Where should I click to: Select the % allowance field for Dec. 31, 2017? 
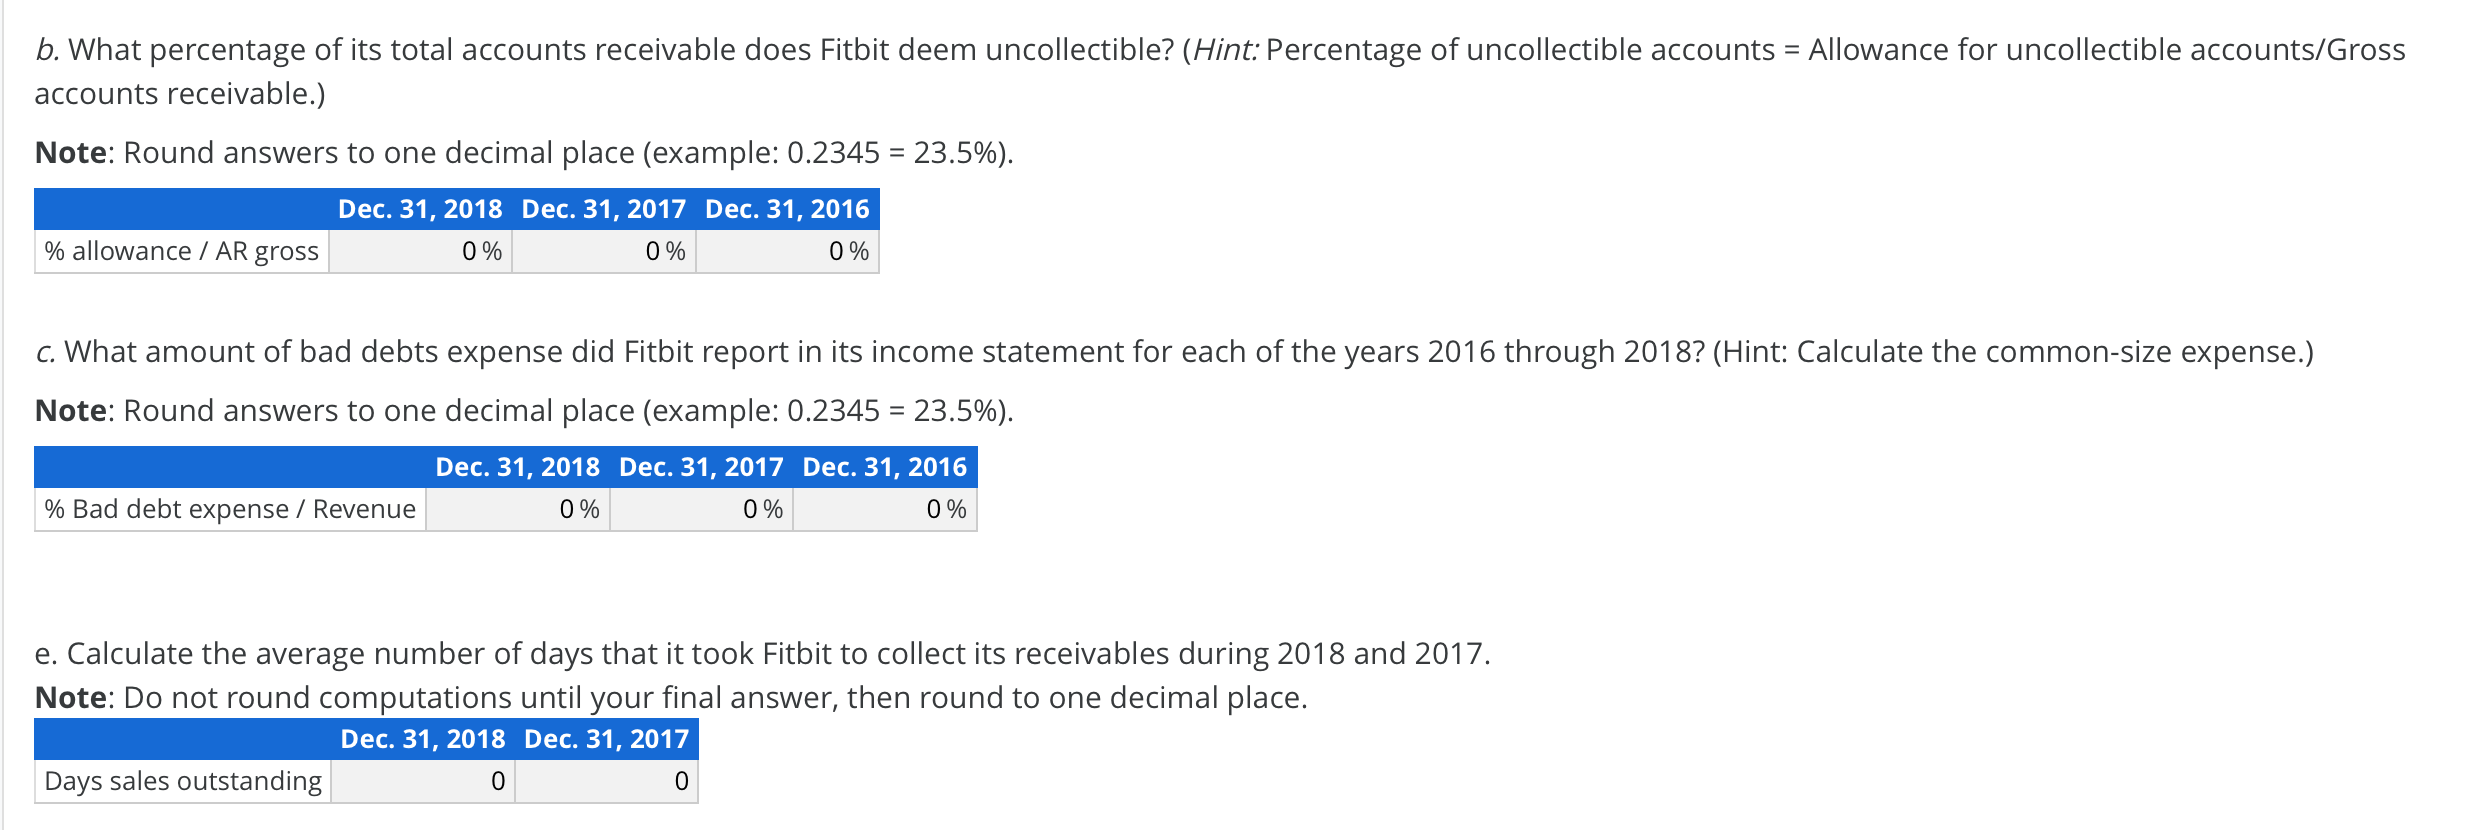pos(604,251)
